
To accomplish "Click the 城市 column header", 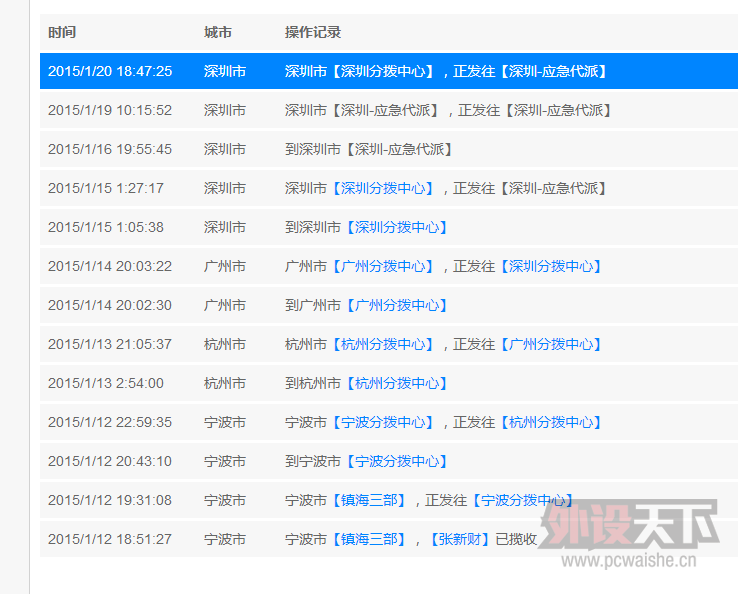I will [217, 32].
